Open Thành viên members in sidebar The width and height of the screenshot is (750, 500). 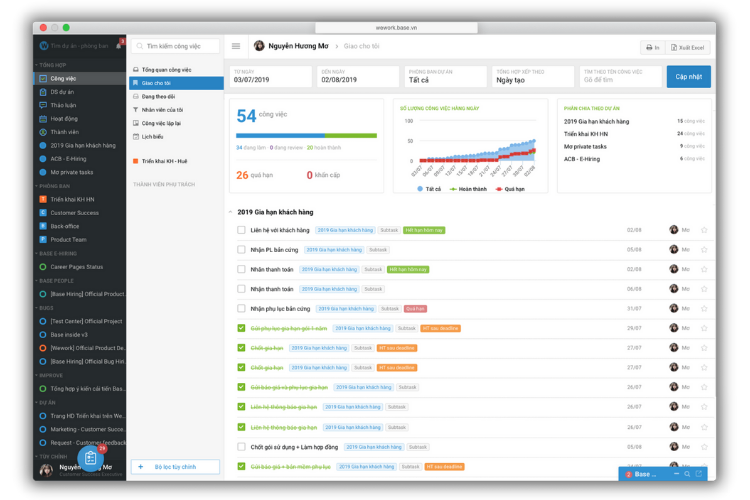43,132
